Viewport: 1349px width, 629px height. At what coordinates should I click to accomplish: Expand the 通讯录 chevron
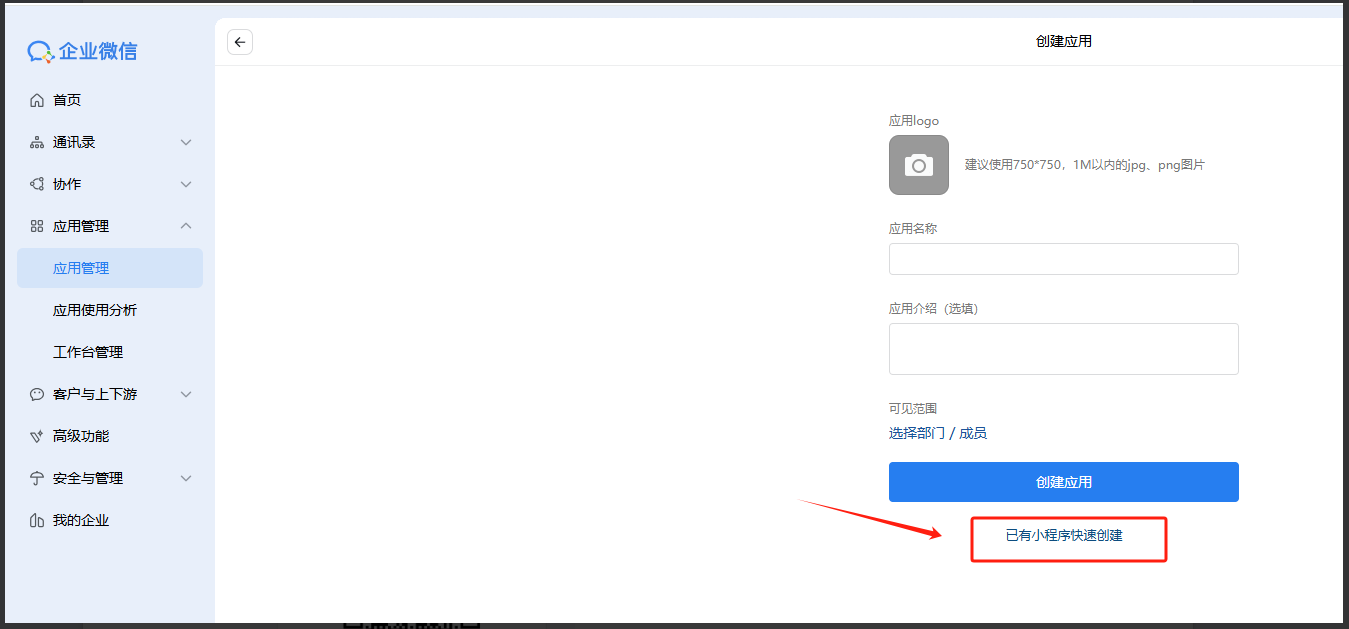point(186,143)
